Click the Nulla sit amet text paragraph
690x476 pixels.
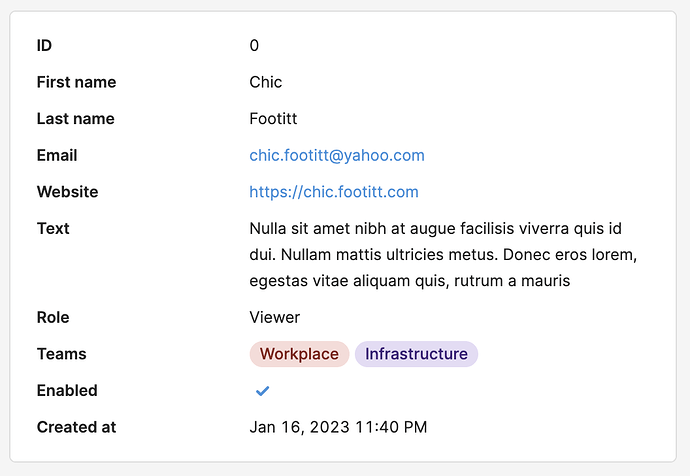[x=443, y=254]
